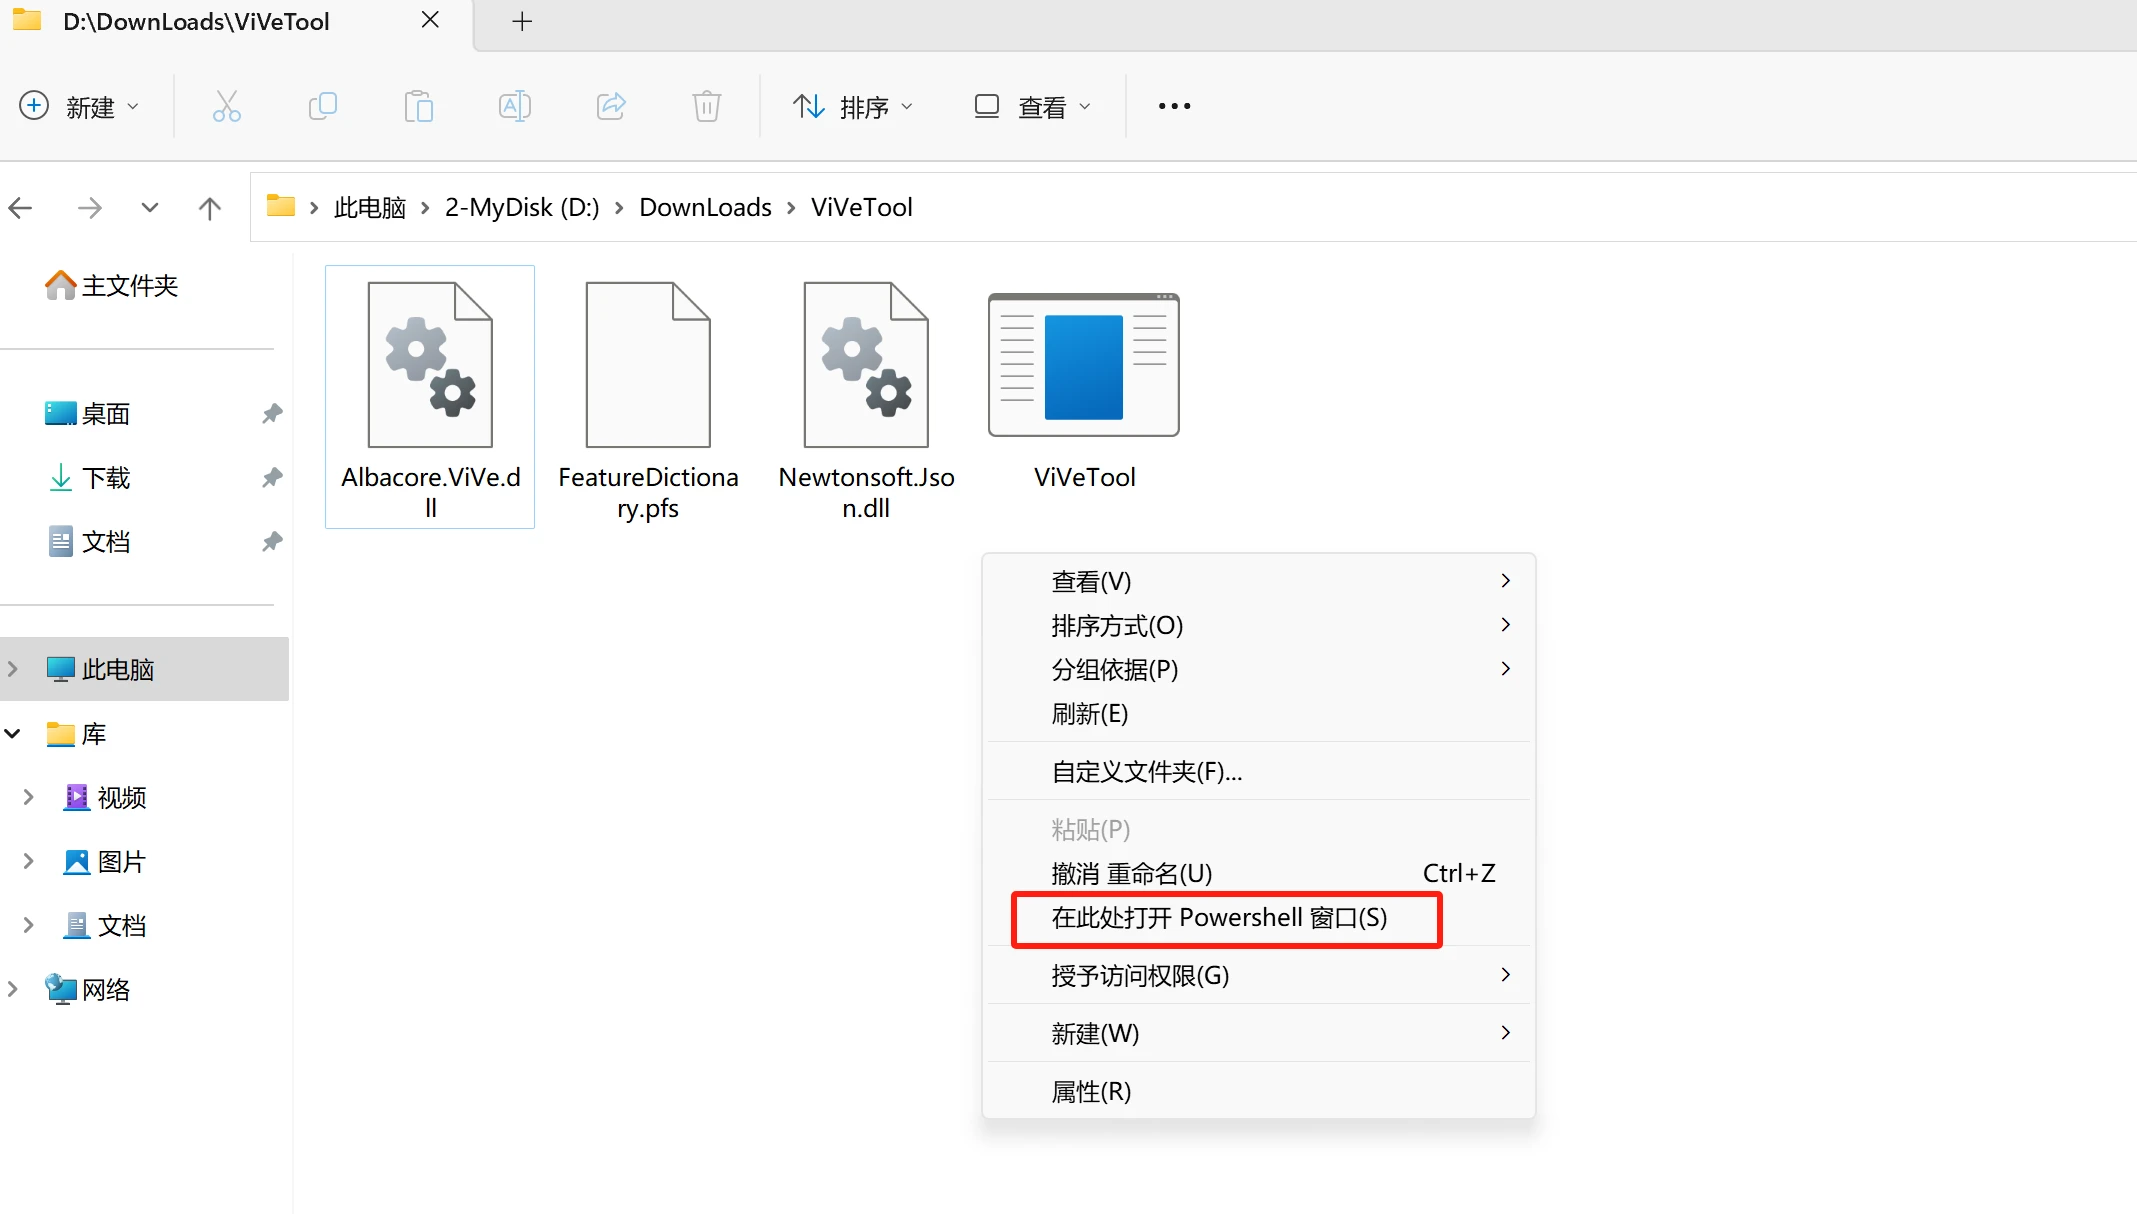Open 查看(V) context menu submenu
This screenshot has width=2137, height=1214.
tap(1258, 581)
